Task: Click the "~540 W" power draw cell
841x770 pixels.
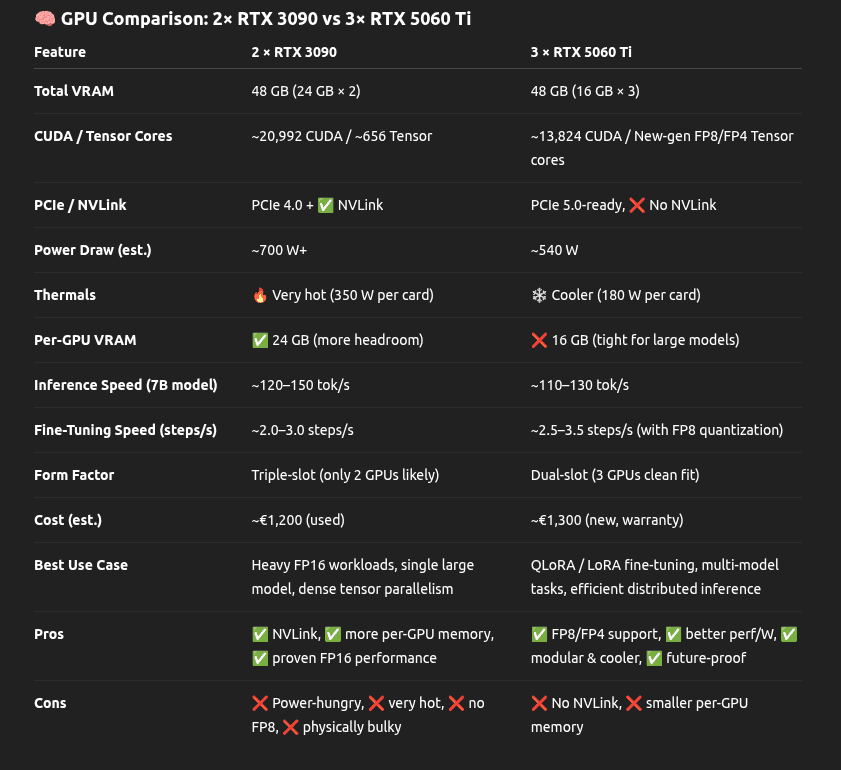Action: click(x=554, y=250)
